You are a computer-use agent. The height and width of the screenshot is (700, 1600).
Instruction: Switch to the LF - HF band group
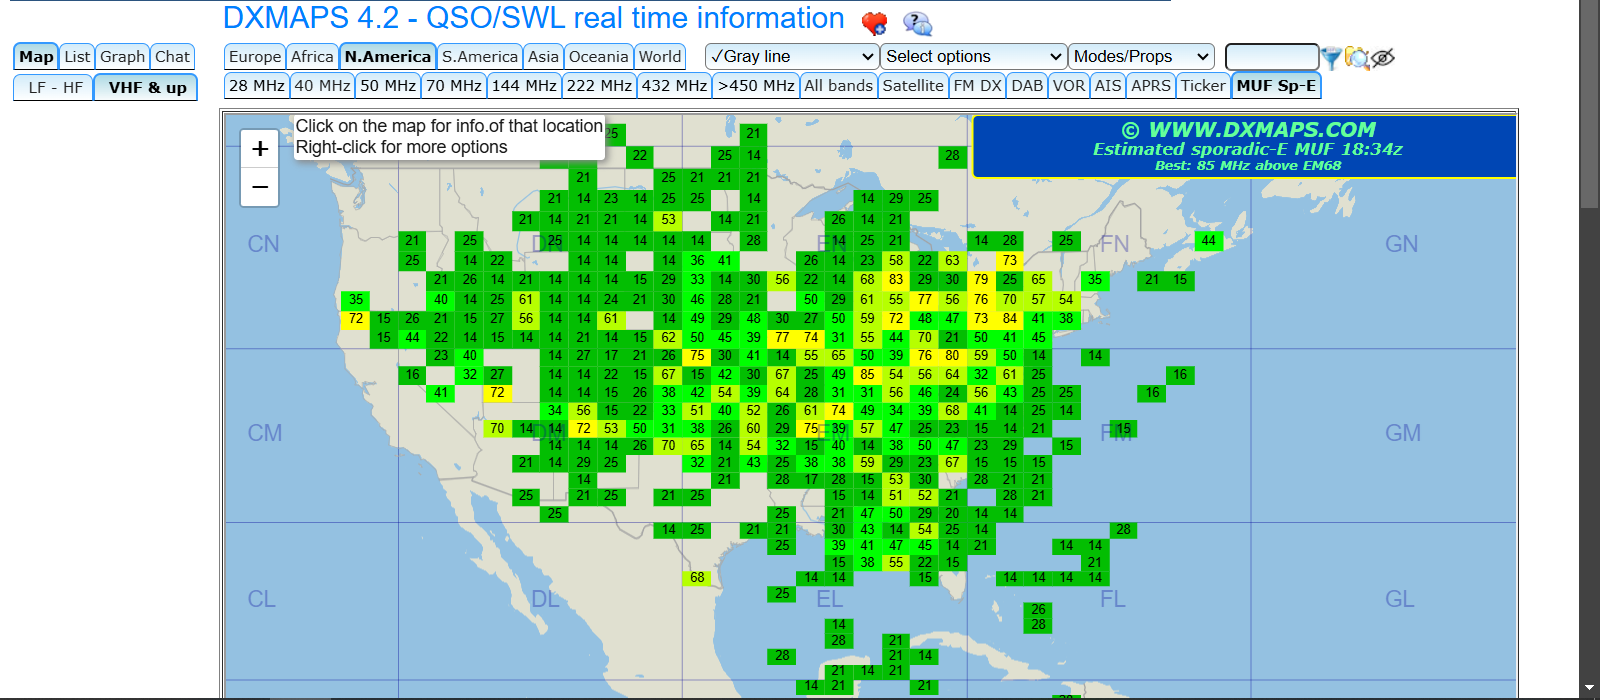point(55,88)
